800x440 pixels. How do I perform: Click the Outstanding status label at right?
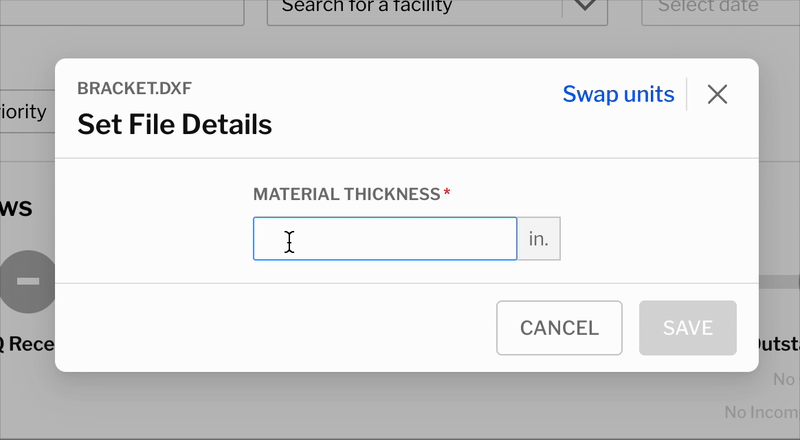click(778, 344)
